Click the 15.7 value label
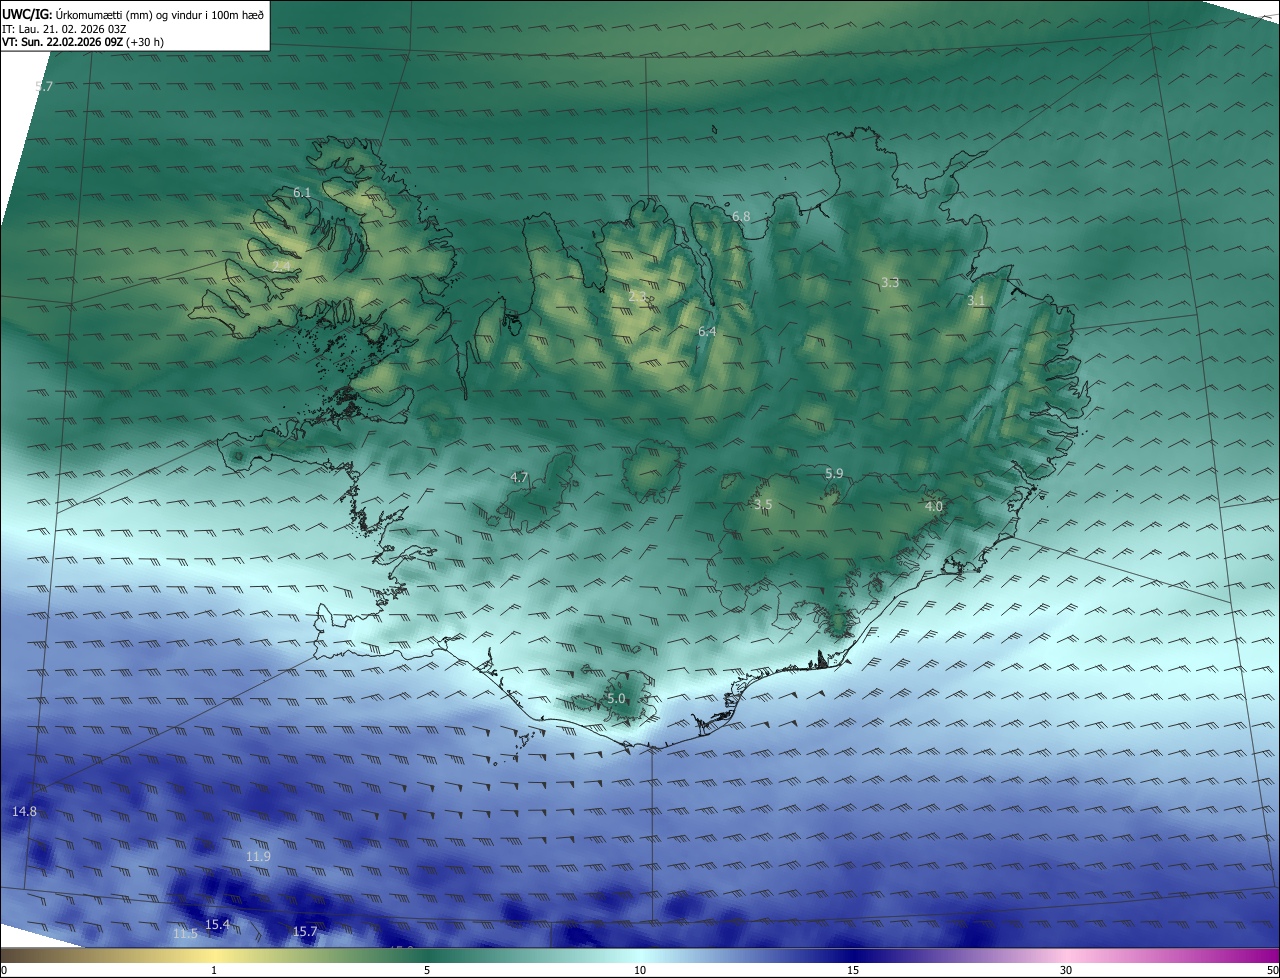Viewport: 1280px width, 978px height. (x=305, y=931)
